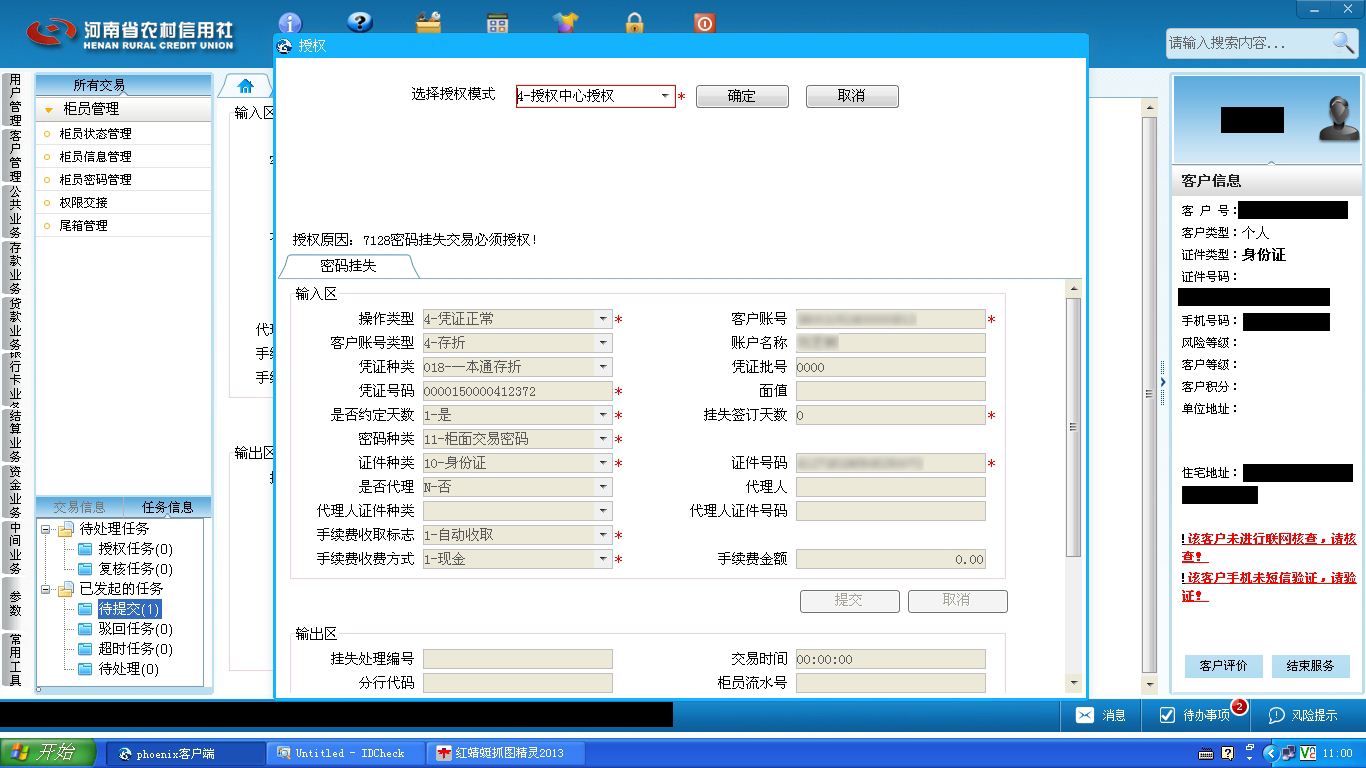
Task: Click the calculator icon in top toolbar
Action: pyautogui.click(x=497, y=22)
